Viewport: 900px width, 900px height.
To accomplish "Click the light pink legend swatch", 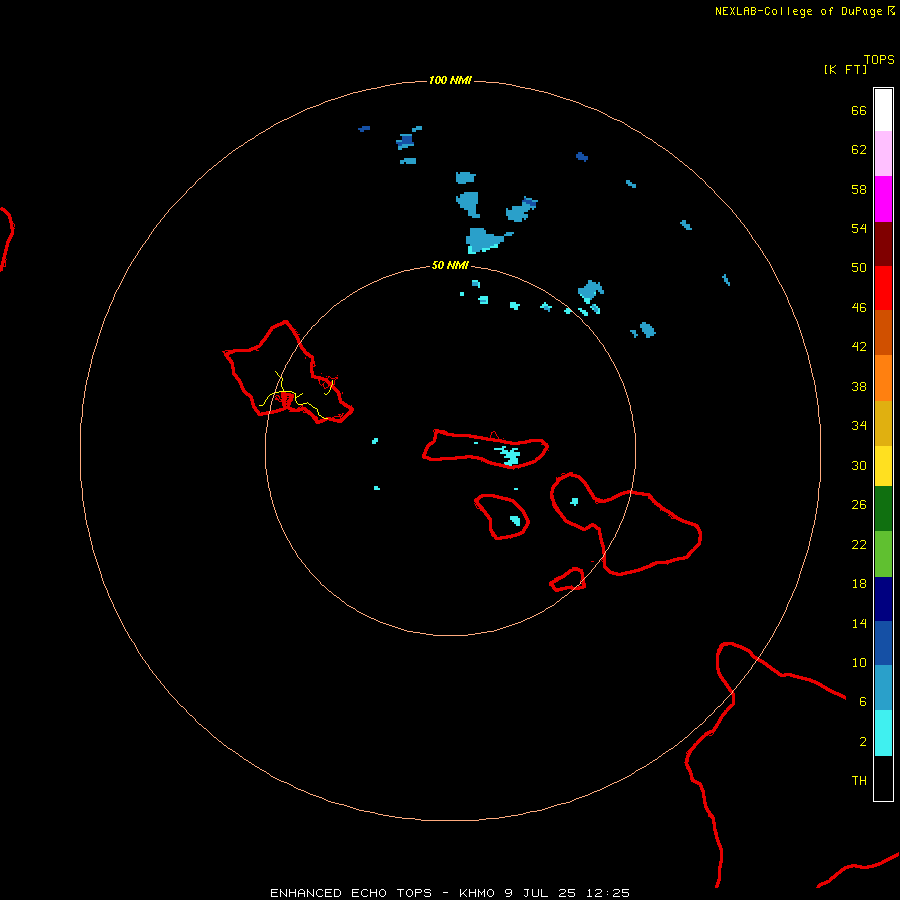I will (883, 154).
